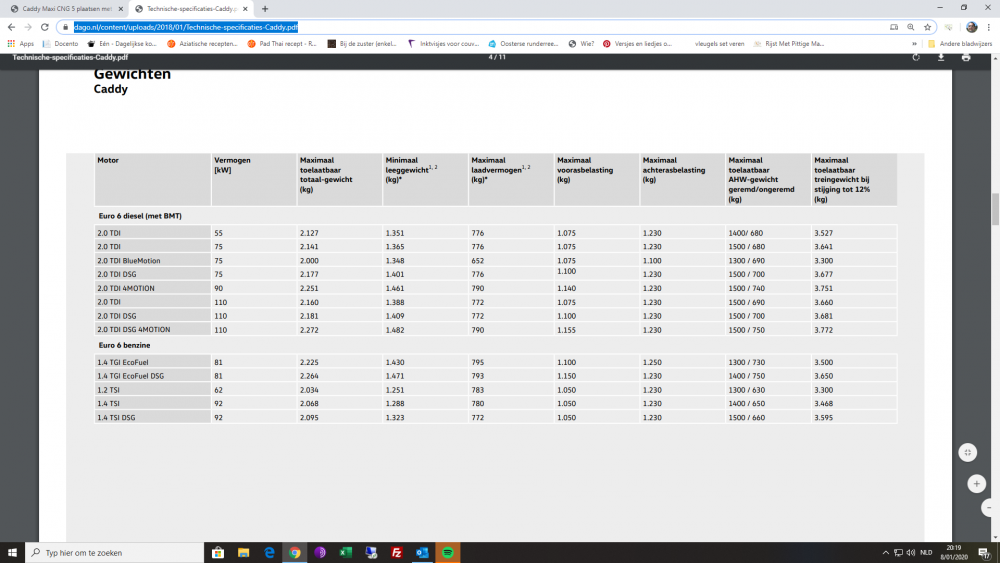
Task: Open notification action center
Action: (985, 553)
